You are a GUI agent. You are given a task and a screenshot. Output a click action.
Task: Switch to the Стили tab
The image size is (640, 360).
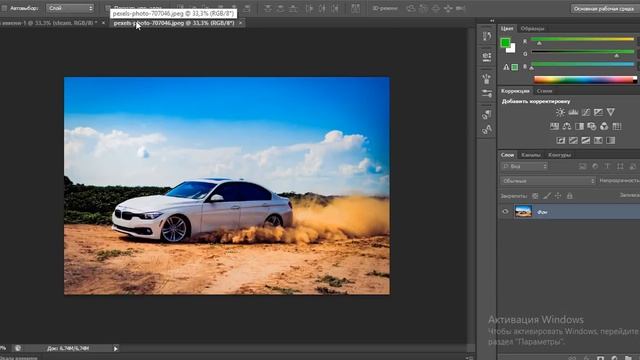pos(544,91)
